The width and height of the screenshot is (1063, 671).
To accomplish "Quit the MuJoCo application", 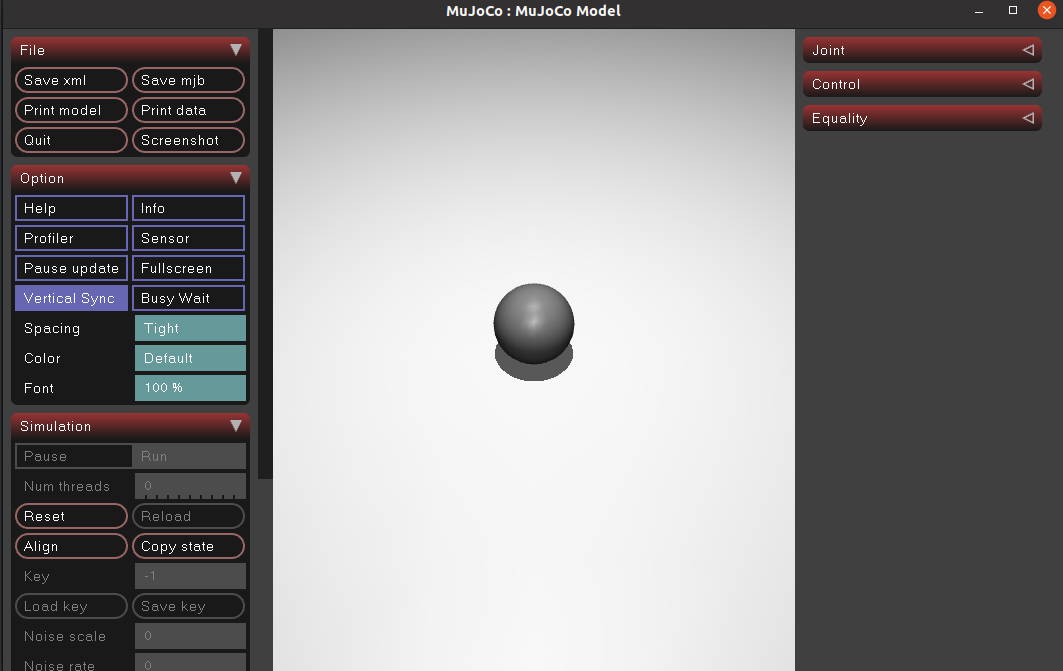I will 71,140.
